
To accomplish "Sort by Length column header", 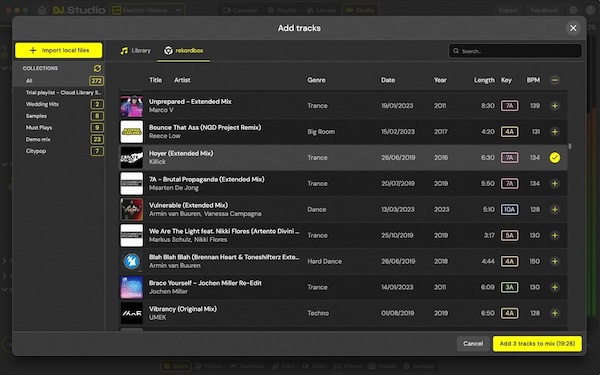I will pyautogui.click(x=484, y=80).
